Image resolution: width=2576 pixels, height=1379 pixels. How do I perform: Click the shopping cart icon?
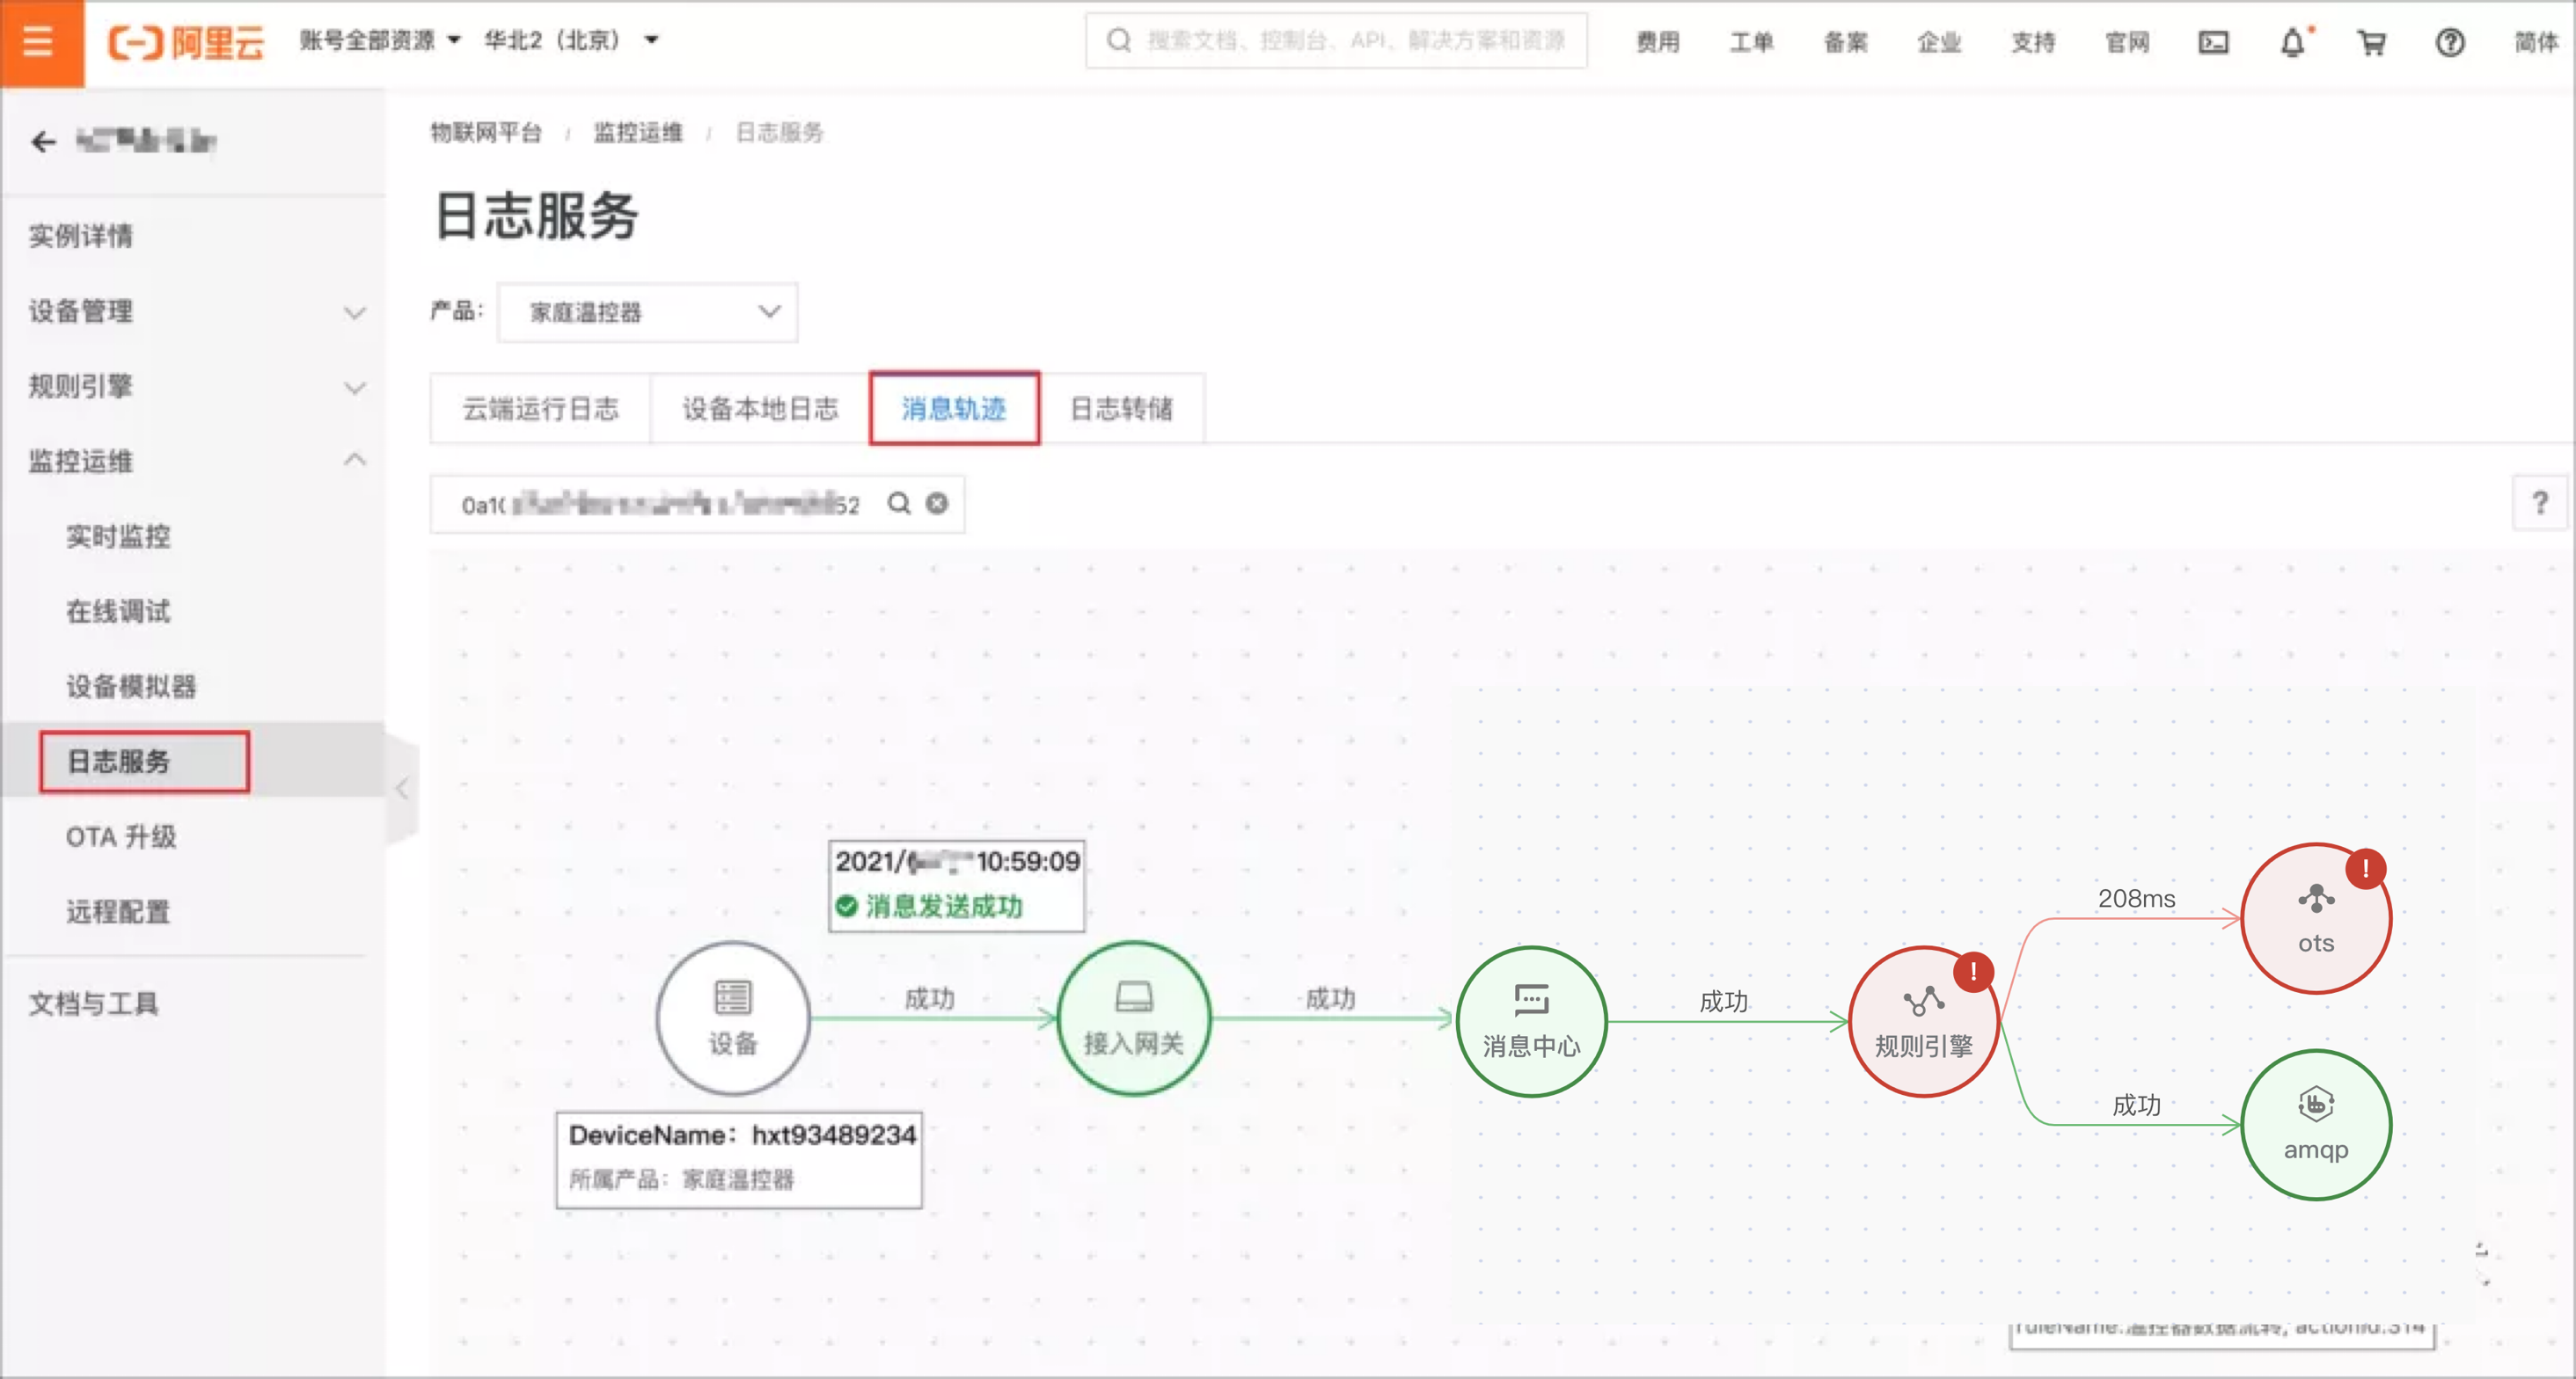2371,43
